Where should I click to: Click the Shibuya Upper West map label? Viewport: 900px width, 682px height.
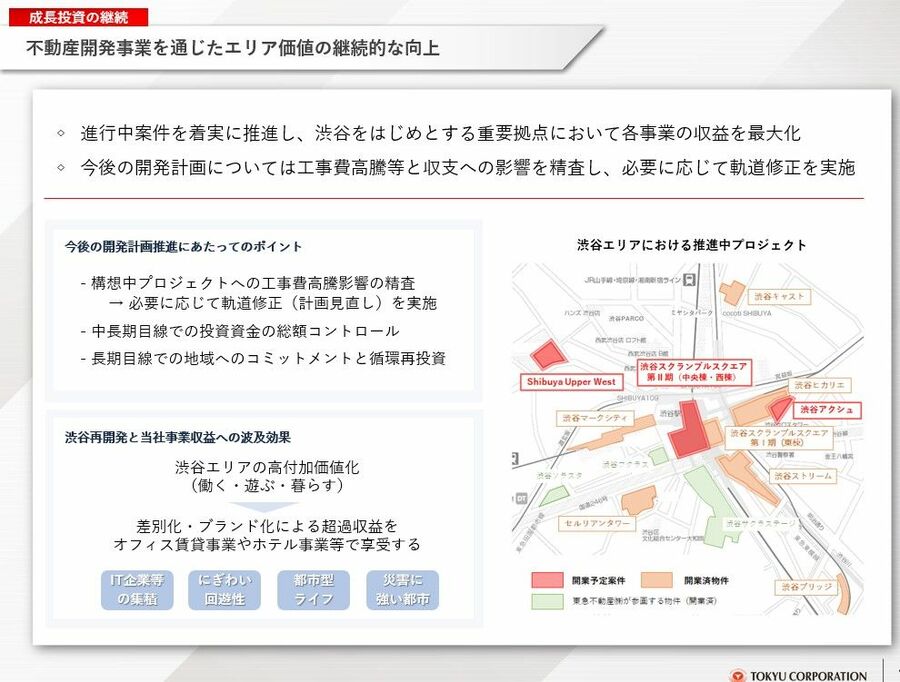[x=571, y=382]
